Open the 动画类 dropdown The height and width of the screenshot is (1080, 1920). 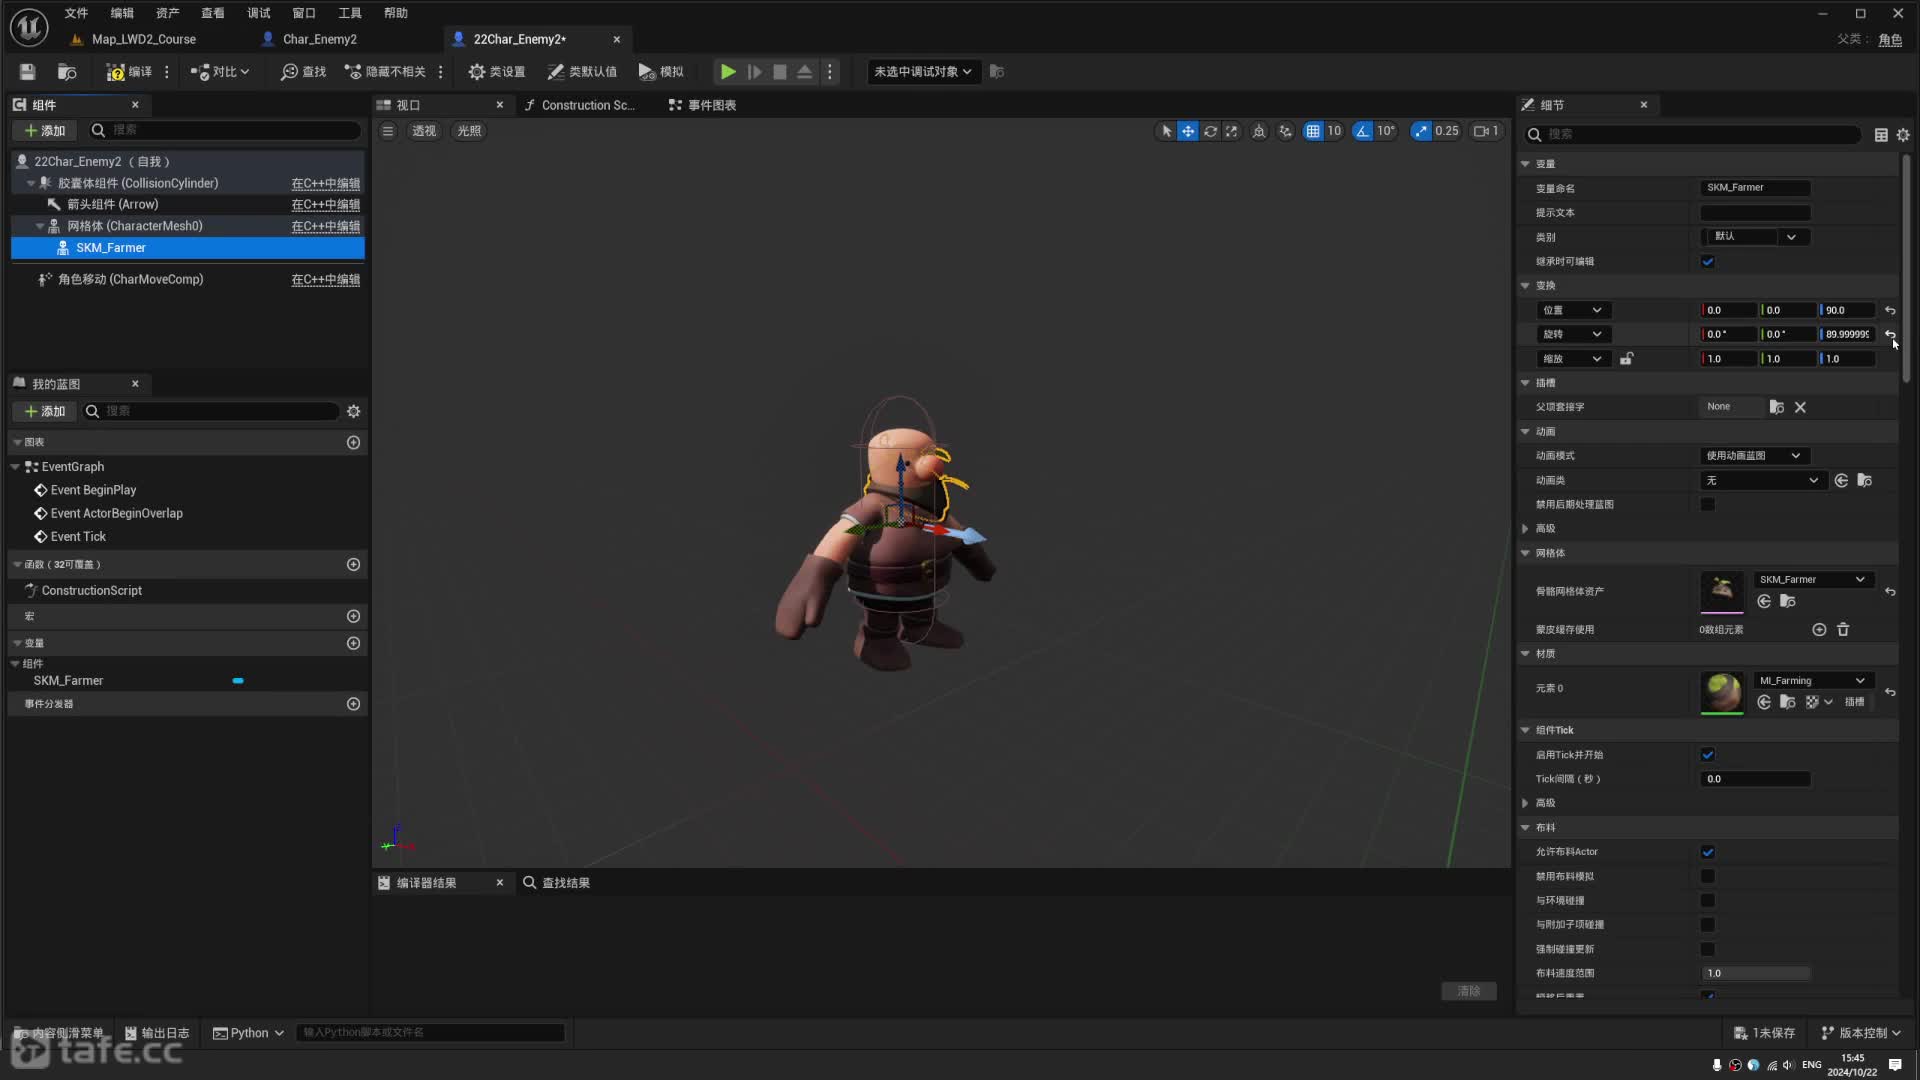[x=1762, y=480]
